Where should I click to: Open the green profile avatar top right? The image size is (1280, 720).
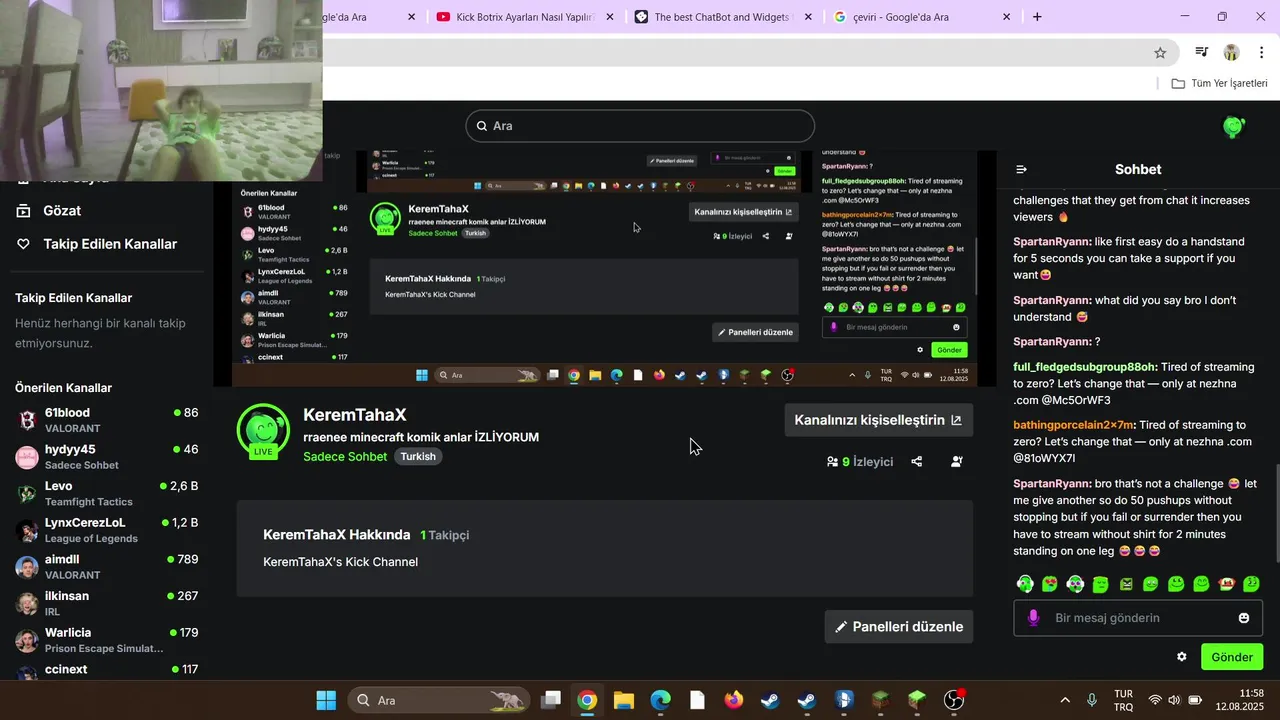(x=1234, y=127)
